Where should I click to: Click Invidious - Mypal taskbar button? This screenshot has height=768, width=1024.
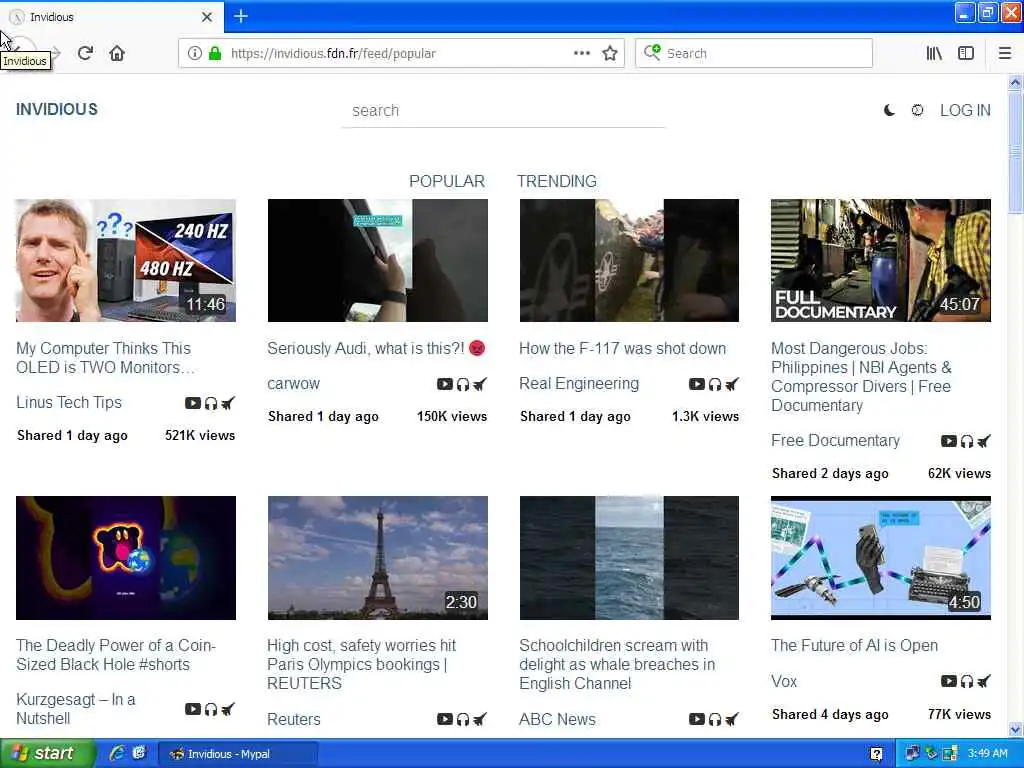pyautogui.click(x=238, y=754)
